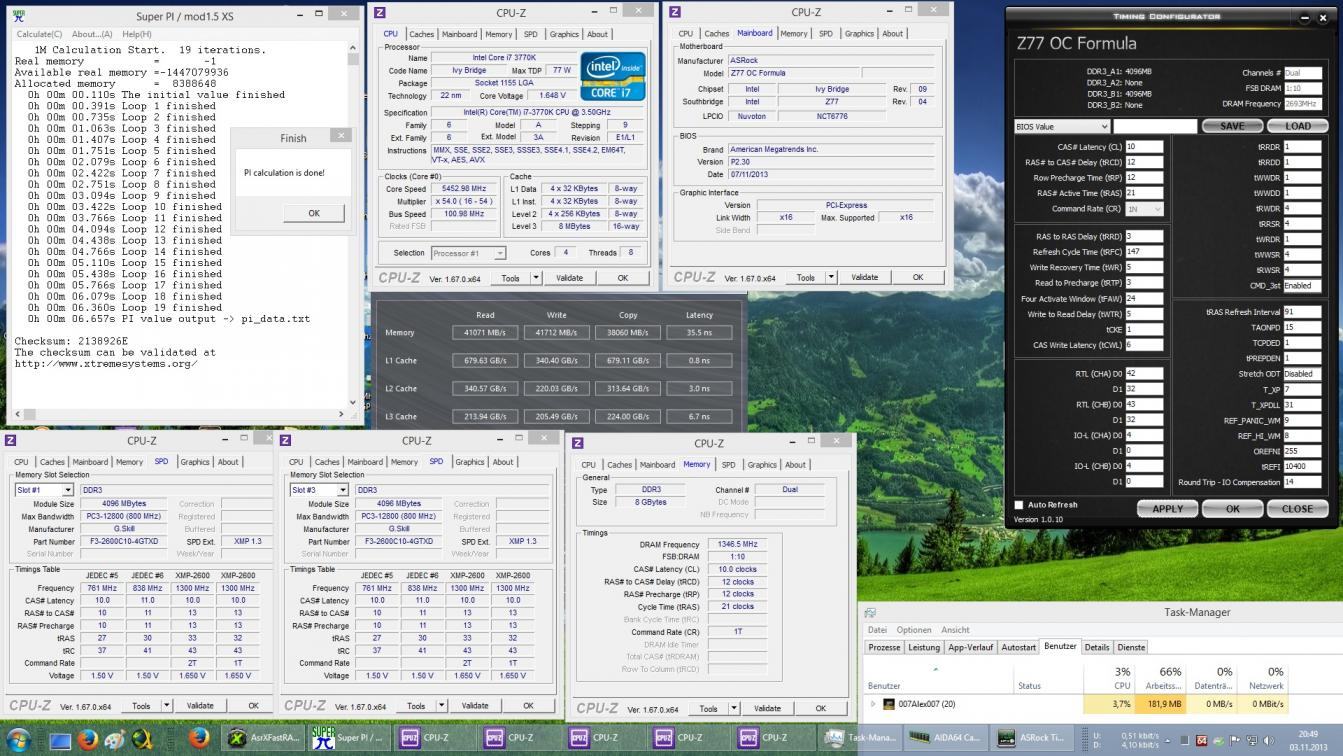Screen dimensions: 1343x756
Task: Open the Optionen menu in Task-Manager
Action: (x=913, y=630)
